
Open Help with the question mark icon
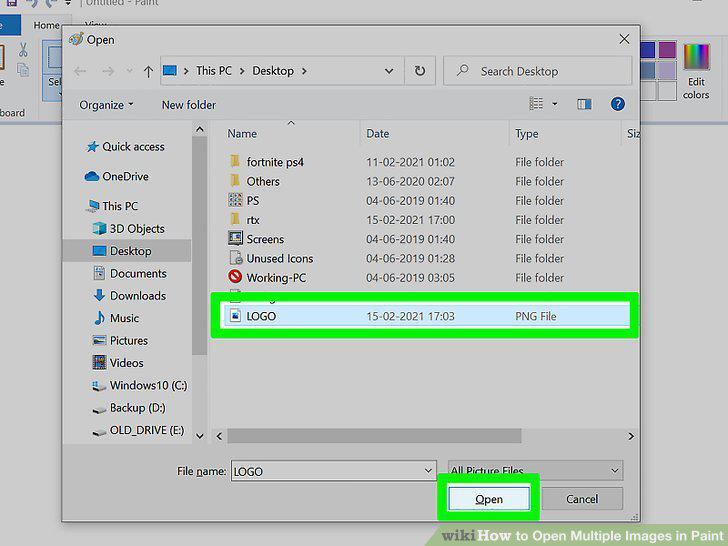click(618, 104)
